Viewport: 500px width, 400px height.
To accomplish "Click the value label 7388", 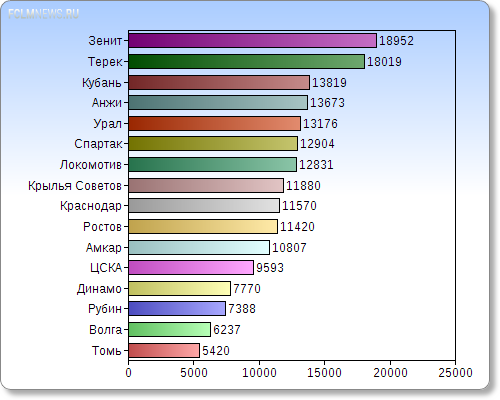I will click(242, 309).
